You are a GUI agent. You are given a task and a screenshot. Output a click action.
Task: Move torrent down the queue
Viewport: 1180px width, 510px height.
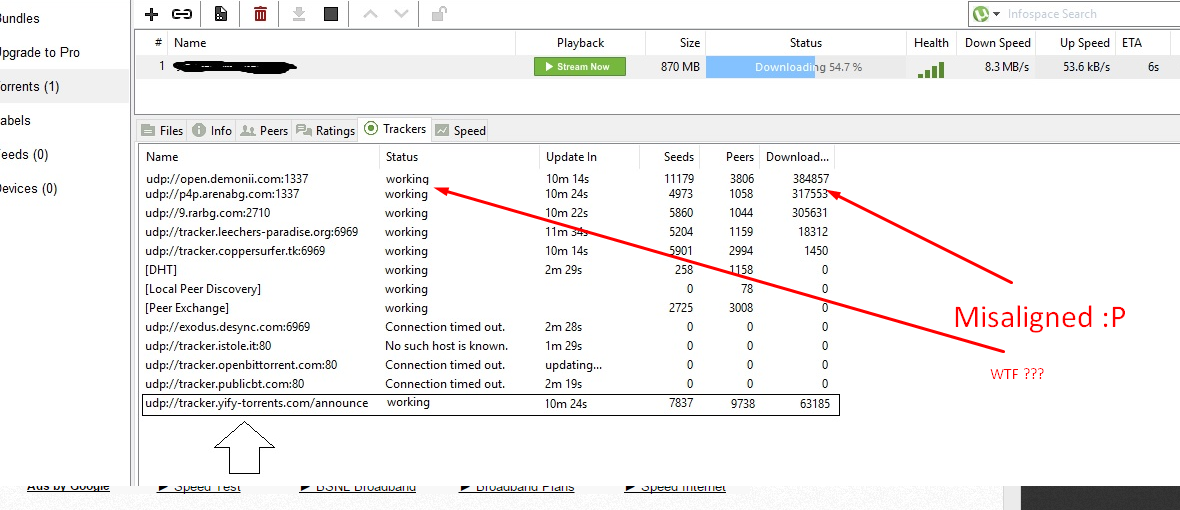[401, 14]
